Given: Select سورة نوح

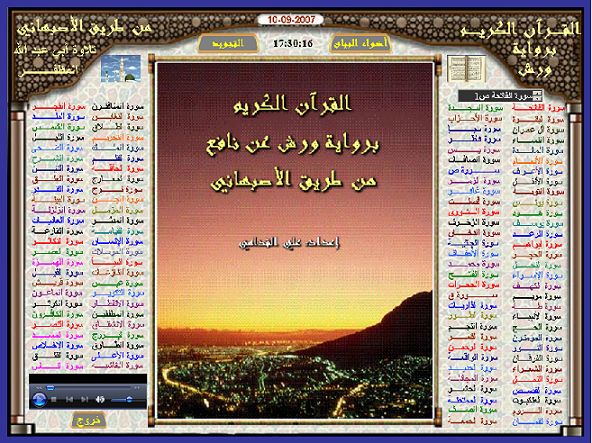Looking at the screenshot, I should click(x=117, y=190).
